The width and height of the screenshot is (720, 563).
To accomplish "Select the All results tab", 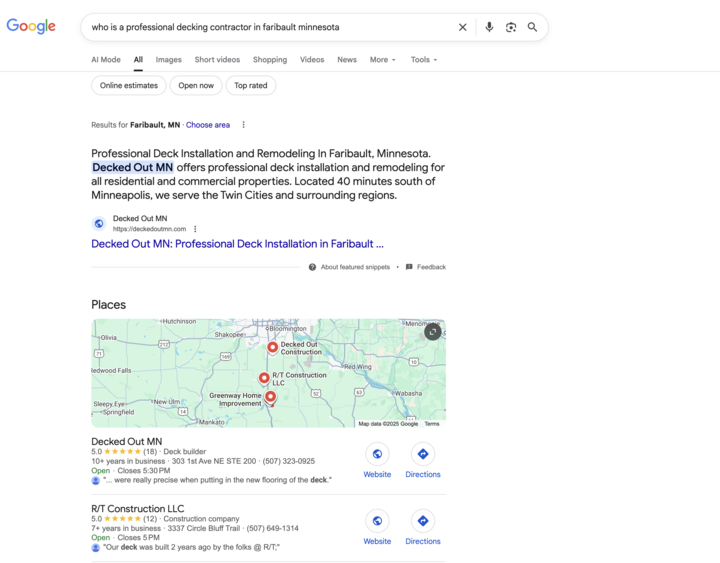I will (138, 60).
